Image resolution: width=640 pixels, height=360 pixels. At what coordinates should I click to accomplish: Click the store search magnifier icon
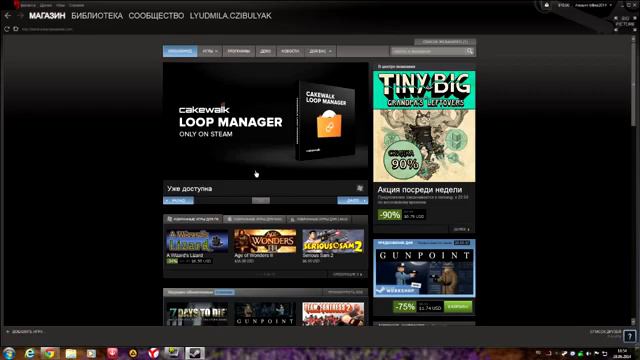click(x=470, y=51)
